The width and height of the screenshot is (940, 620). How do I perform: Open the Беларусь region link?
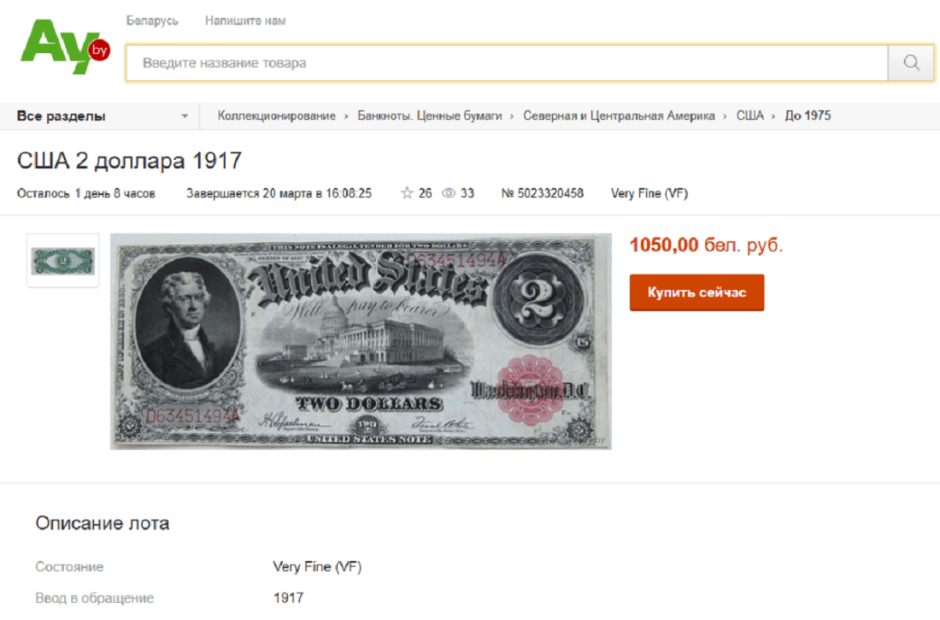[x=152, y=20]
